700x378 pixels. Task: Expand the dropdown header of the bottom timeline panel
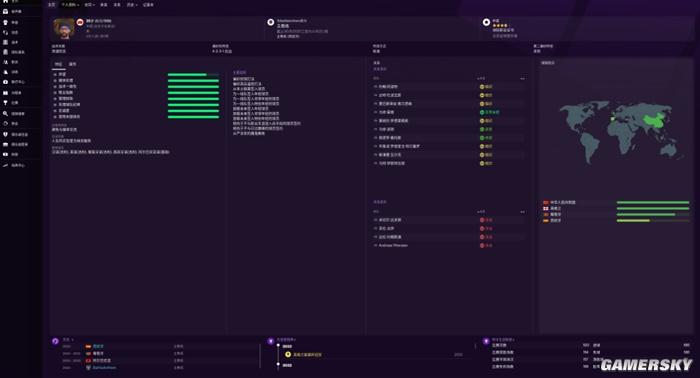[286, 340]
